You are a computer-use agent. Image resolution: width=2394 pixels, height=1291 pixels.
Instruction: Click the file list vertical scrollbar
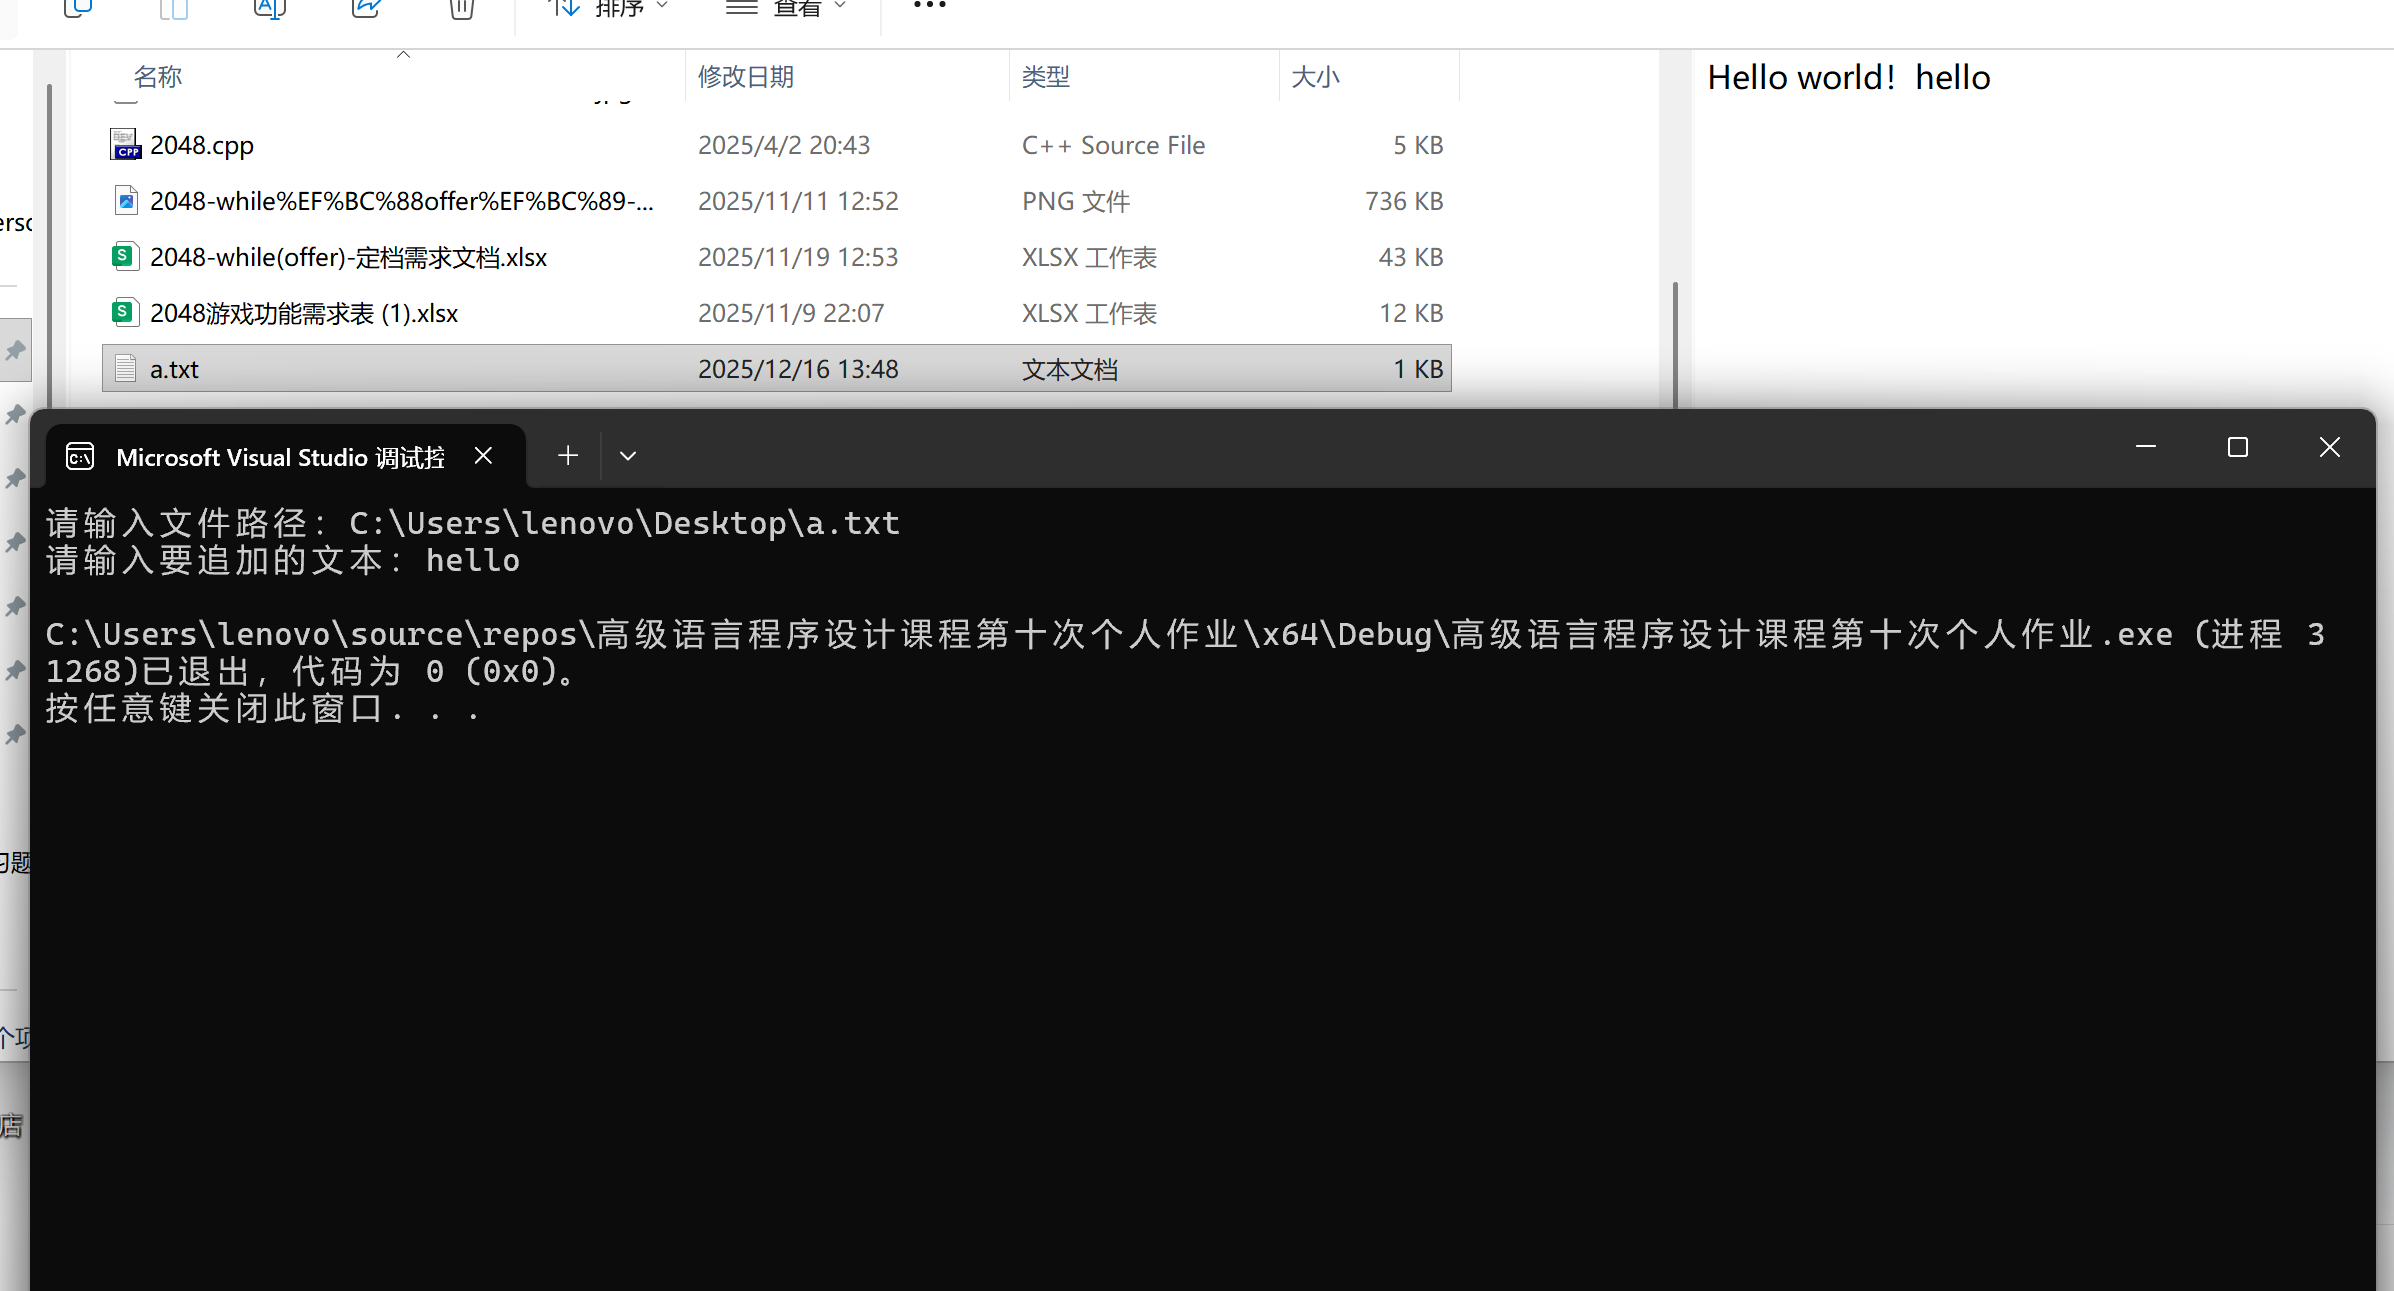[1674, 340]
